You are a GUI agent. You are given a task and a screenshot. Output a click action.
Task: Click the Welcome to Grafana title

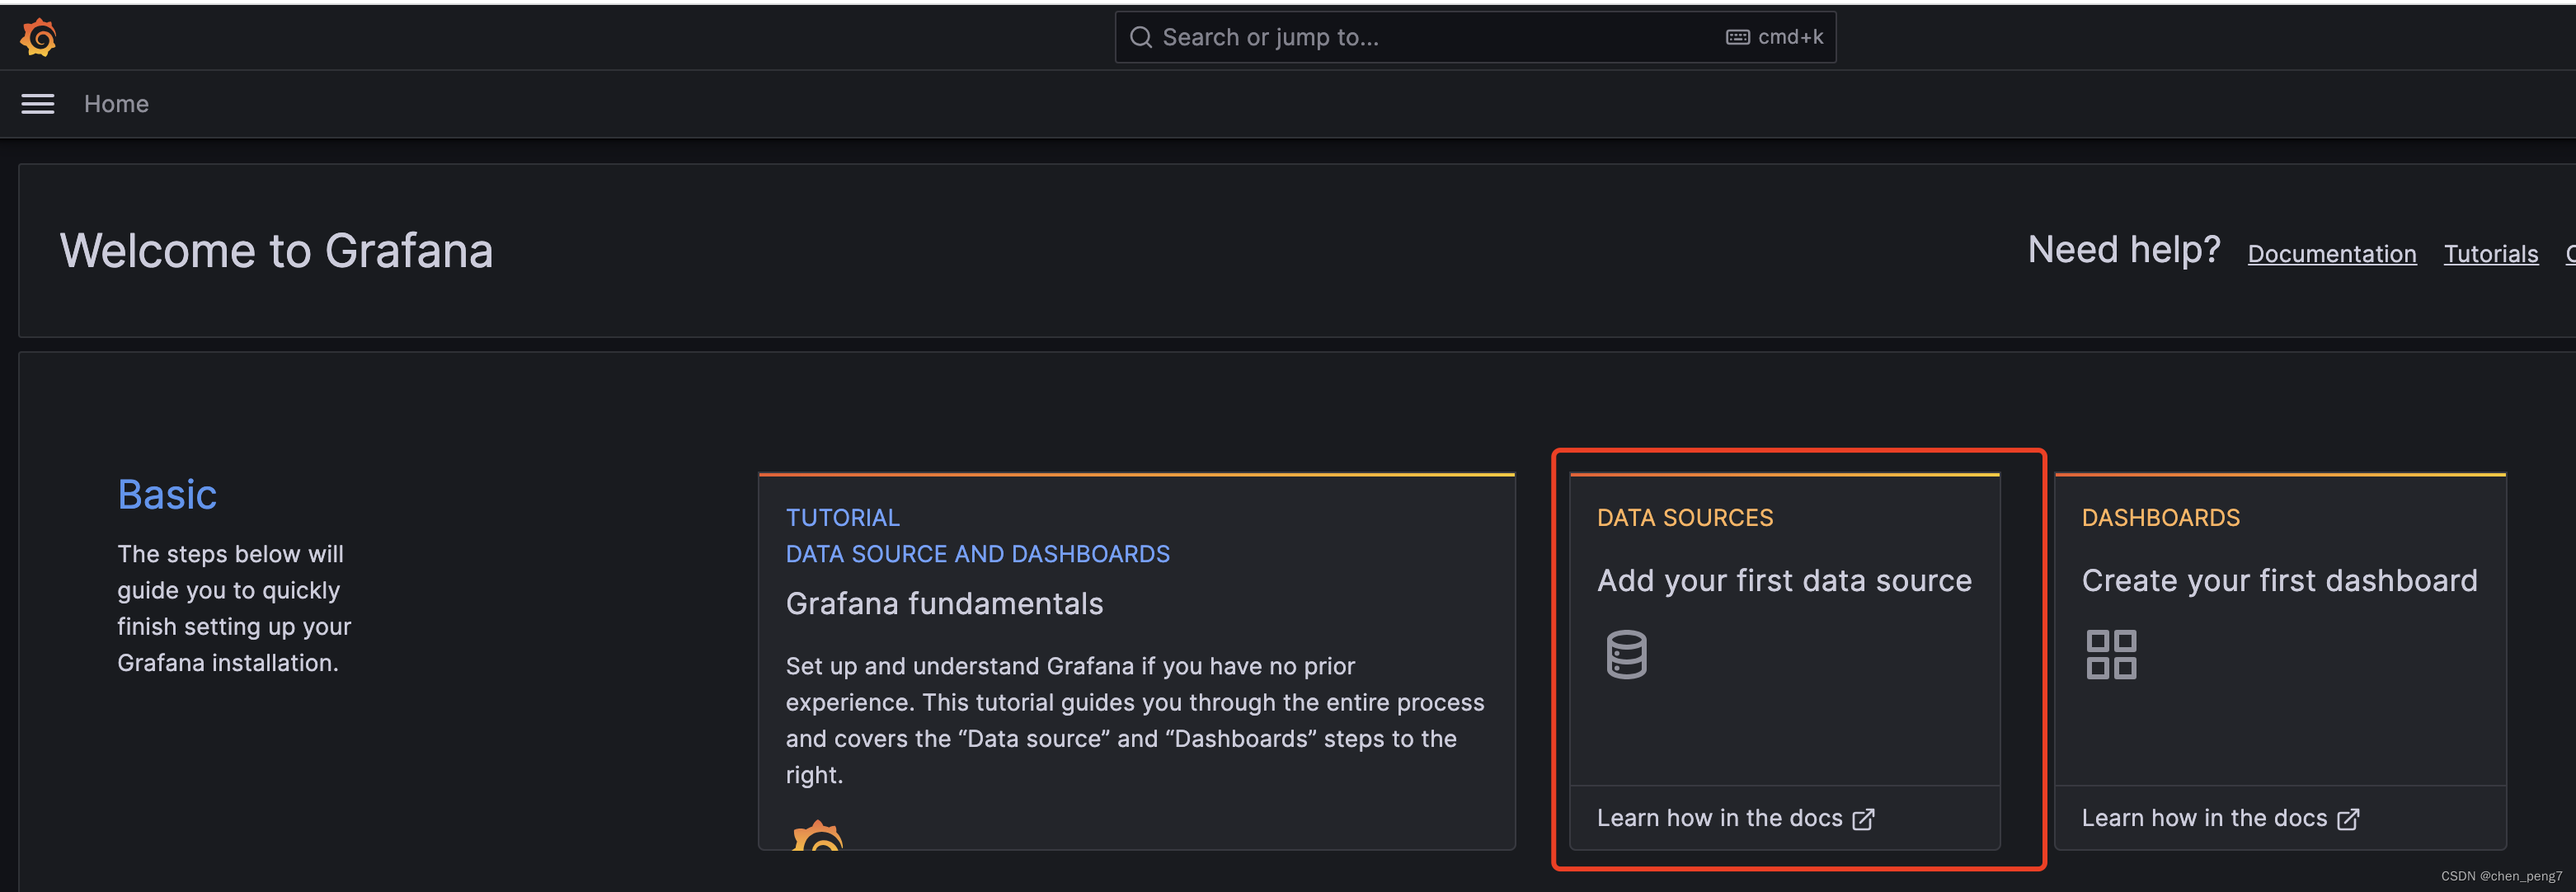[276, 250]
